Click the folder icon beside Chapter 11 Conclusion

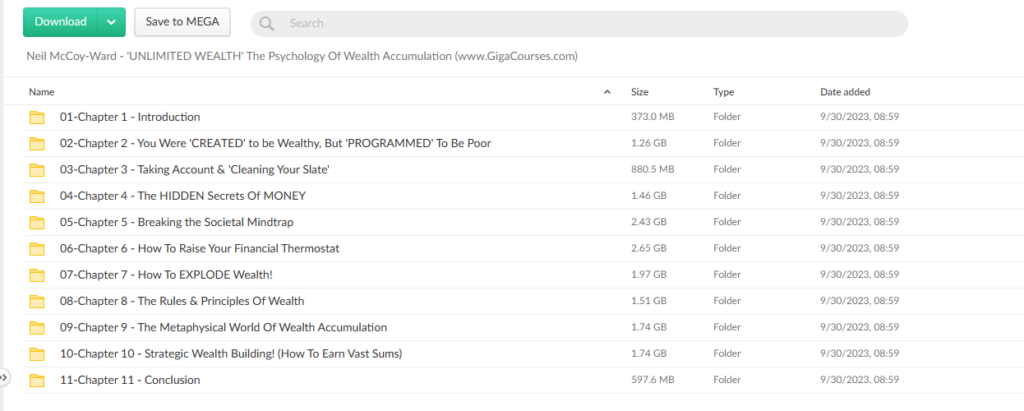coord(37,380)
